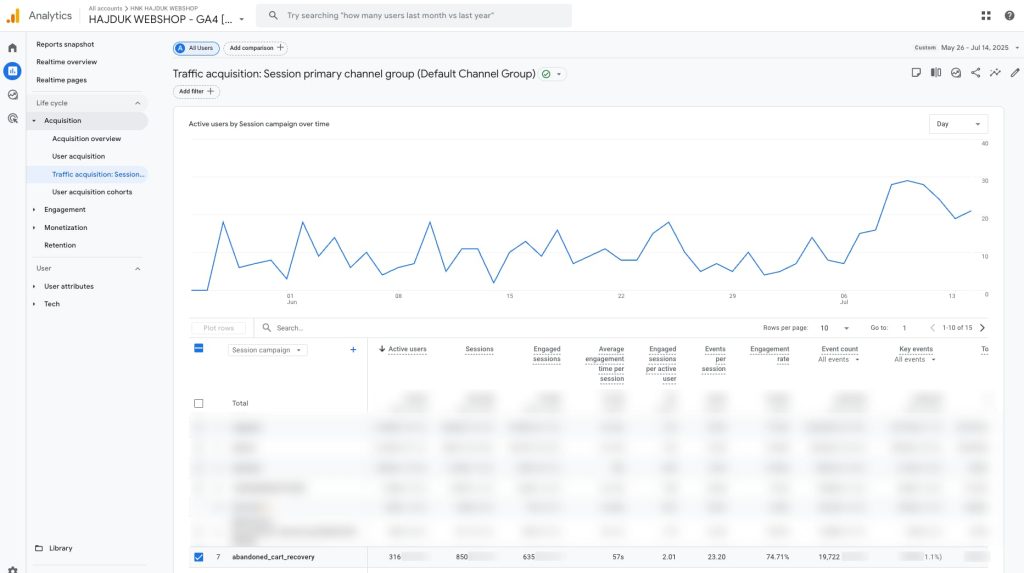1024x573 pixels.
Task: Open the Explore icon in left rail
Action: [12, 95]
